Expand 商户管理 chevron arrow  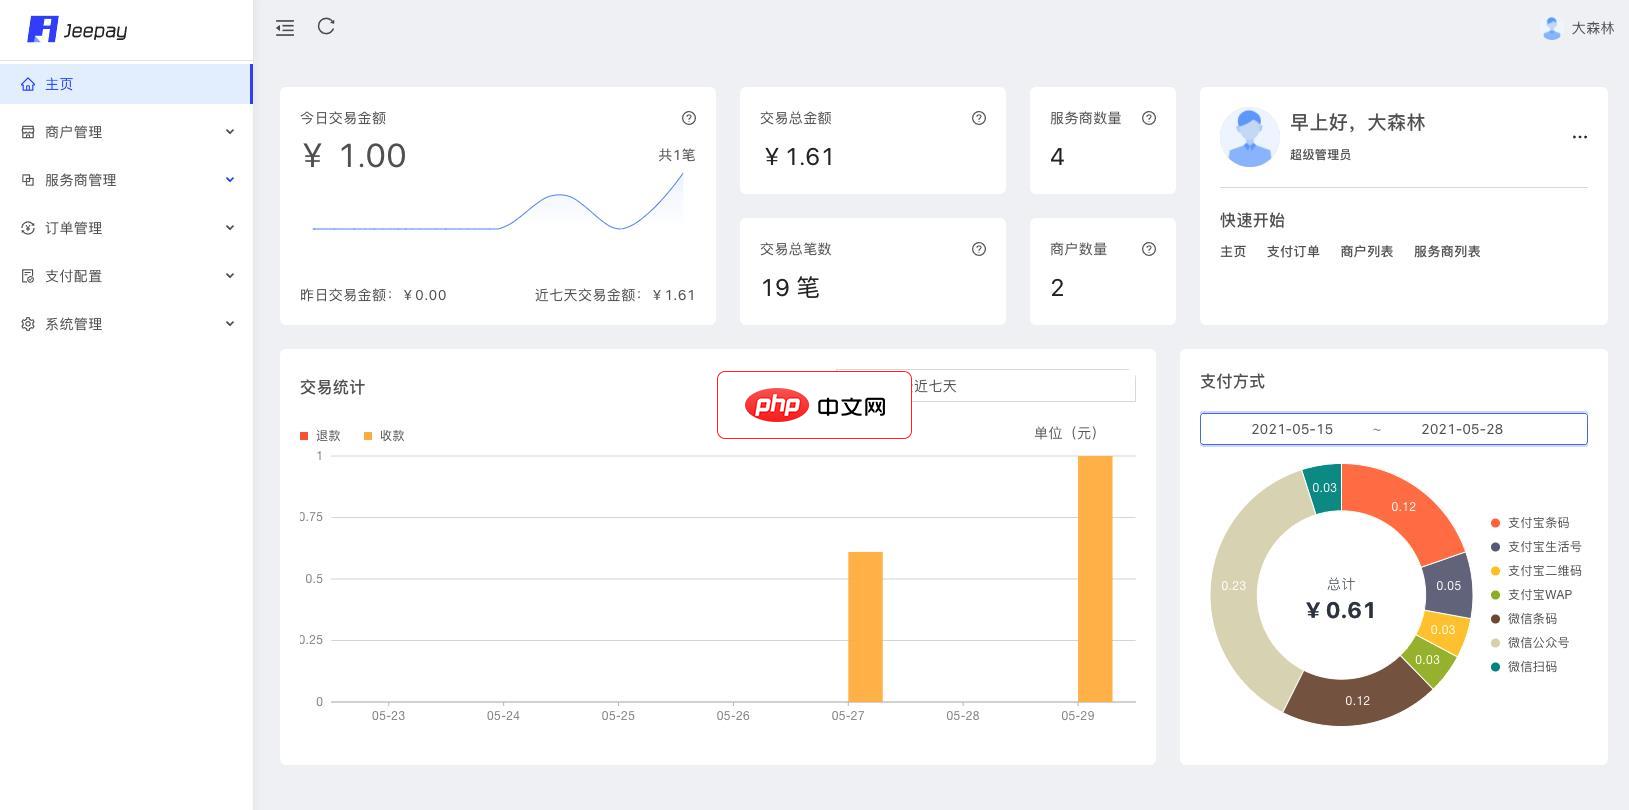pos(230,132)
